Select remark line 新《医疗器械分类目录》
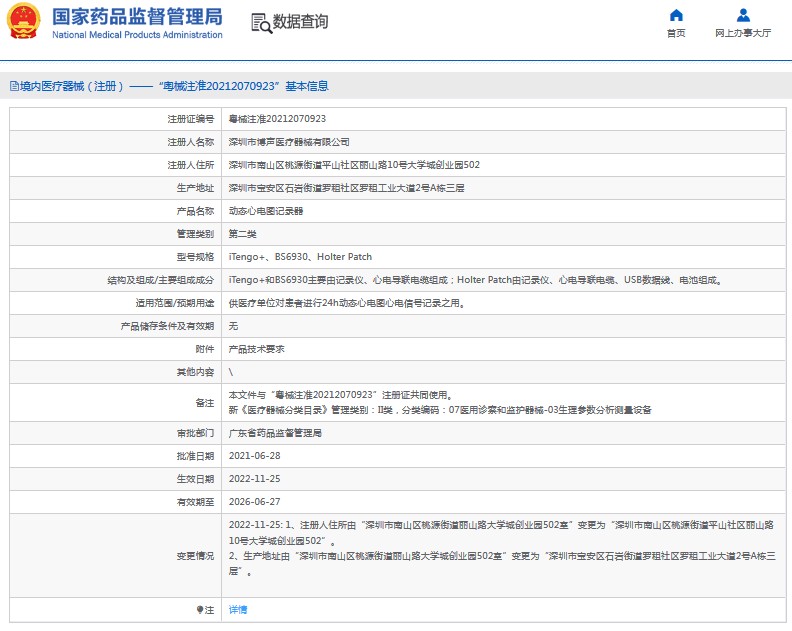The height and width of the screenshot is (631, 792). (x=440, y=410)
